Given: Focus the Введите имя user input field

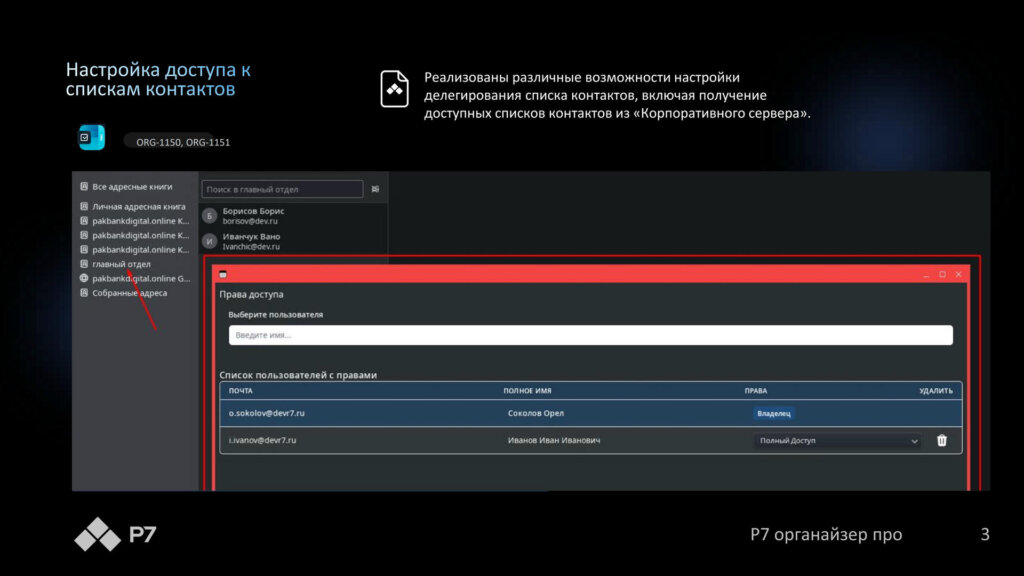Looking at the screenshot, I should 590,336.
